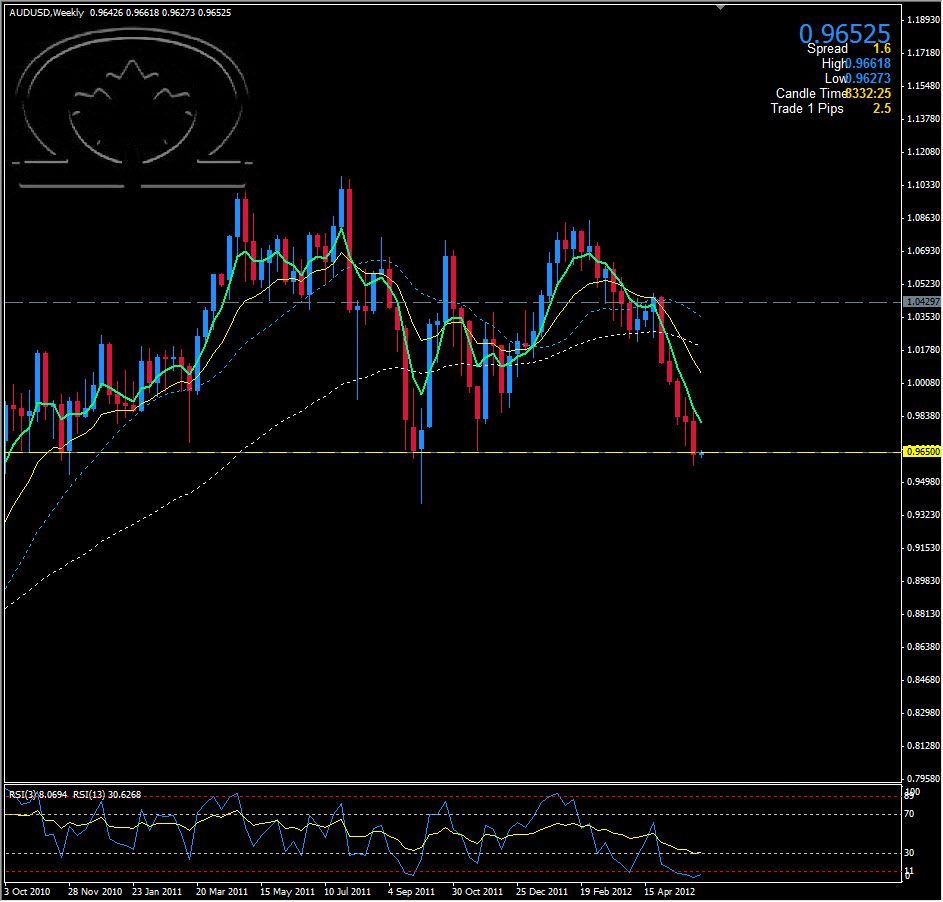The width and height of the screenshot is (943, 902).
Task: Click the small blue current-price cross marker
Action: [702, 454]
